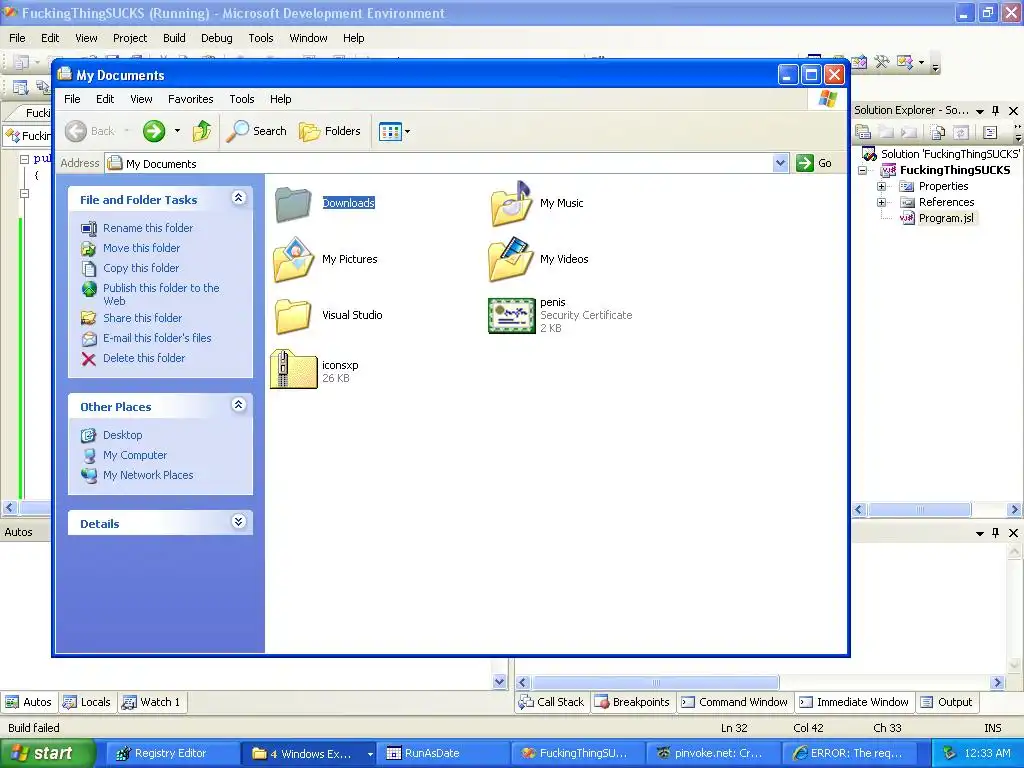1024x768 pixels.
Task: Switch to the Locals tab
Action: 87,702
